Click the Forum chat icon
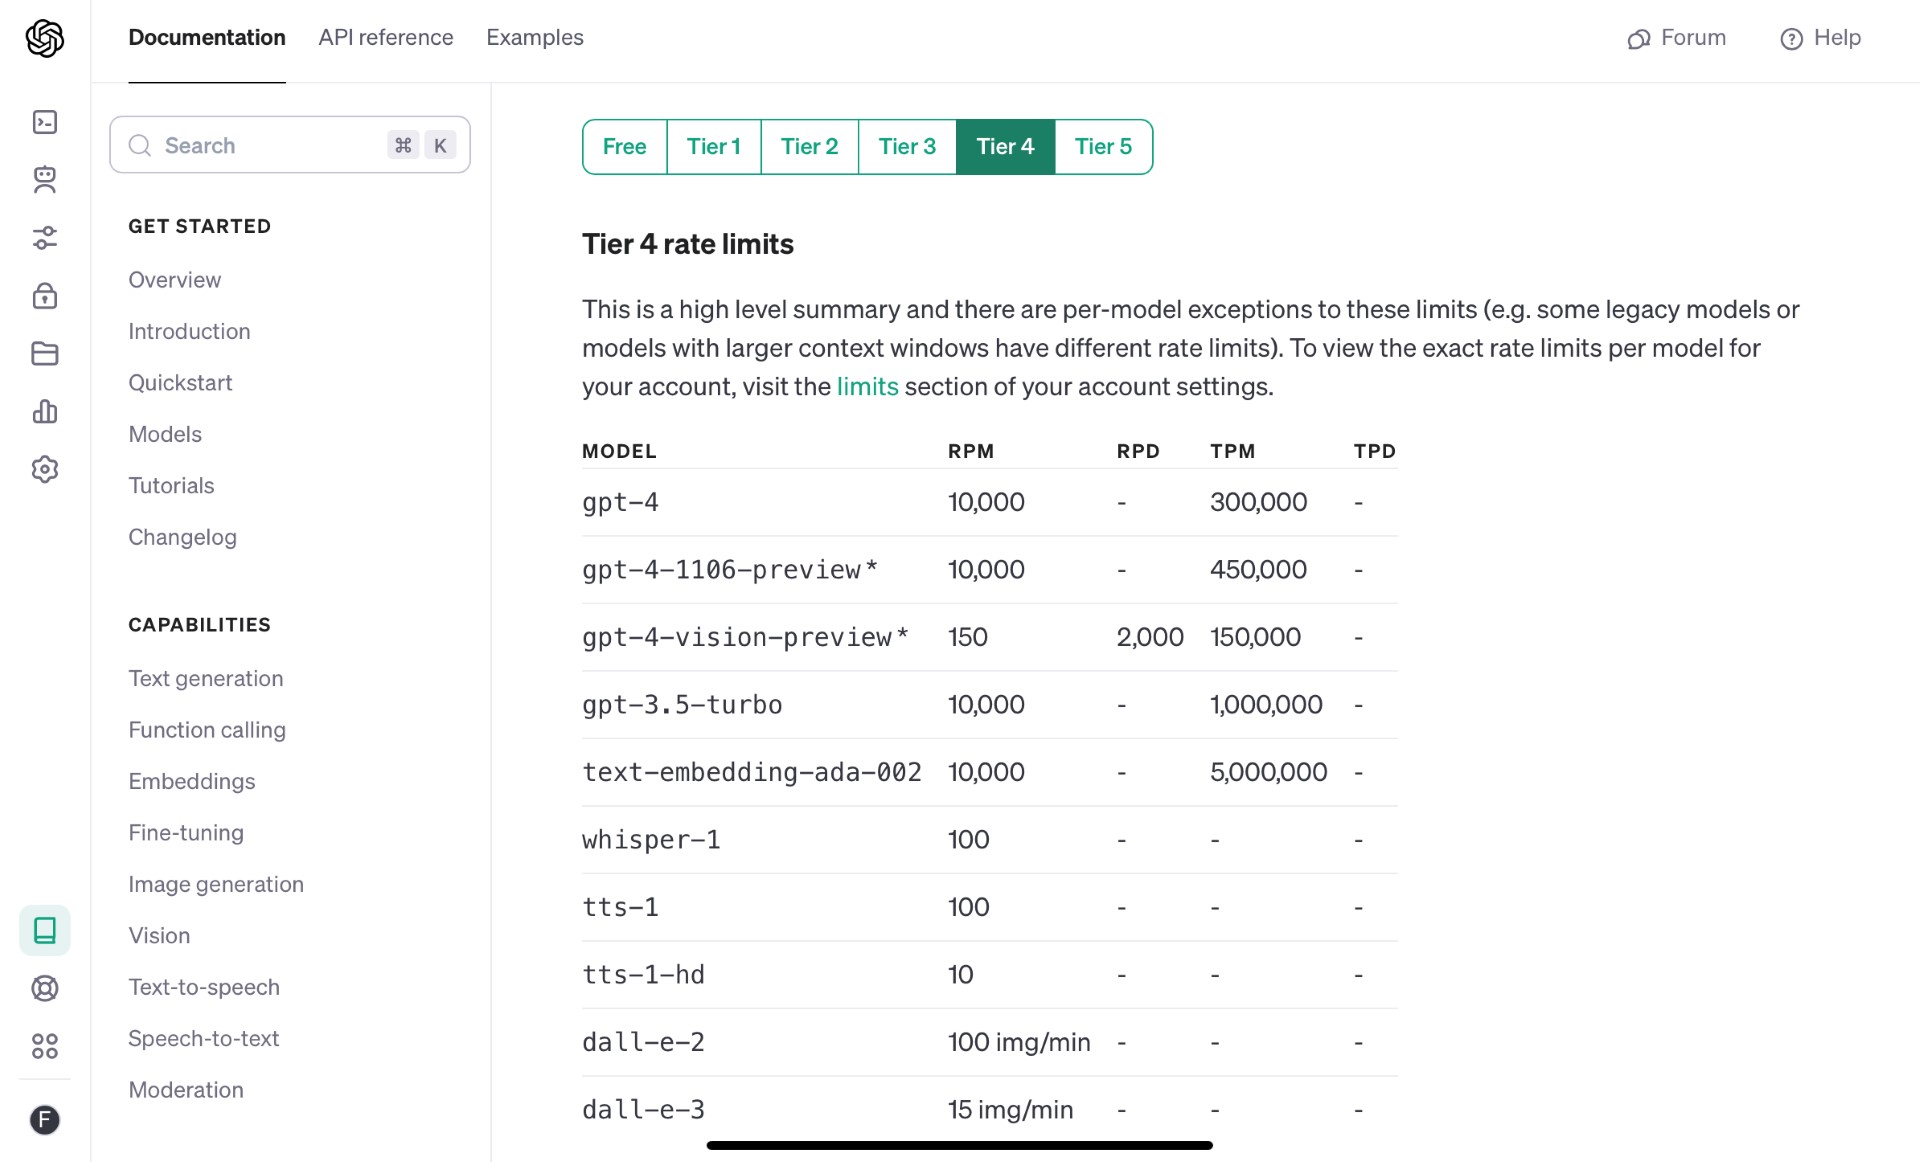This screenshot has width=1920, height=1162. click(x=1638, y=39)
